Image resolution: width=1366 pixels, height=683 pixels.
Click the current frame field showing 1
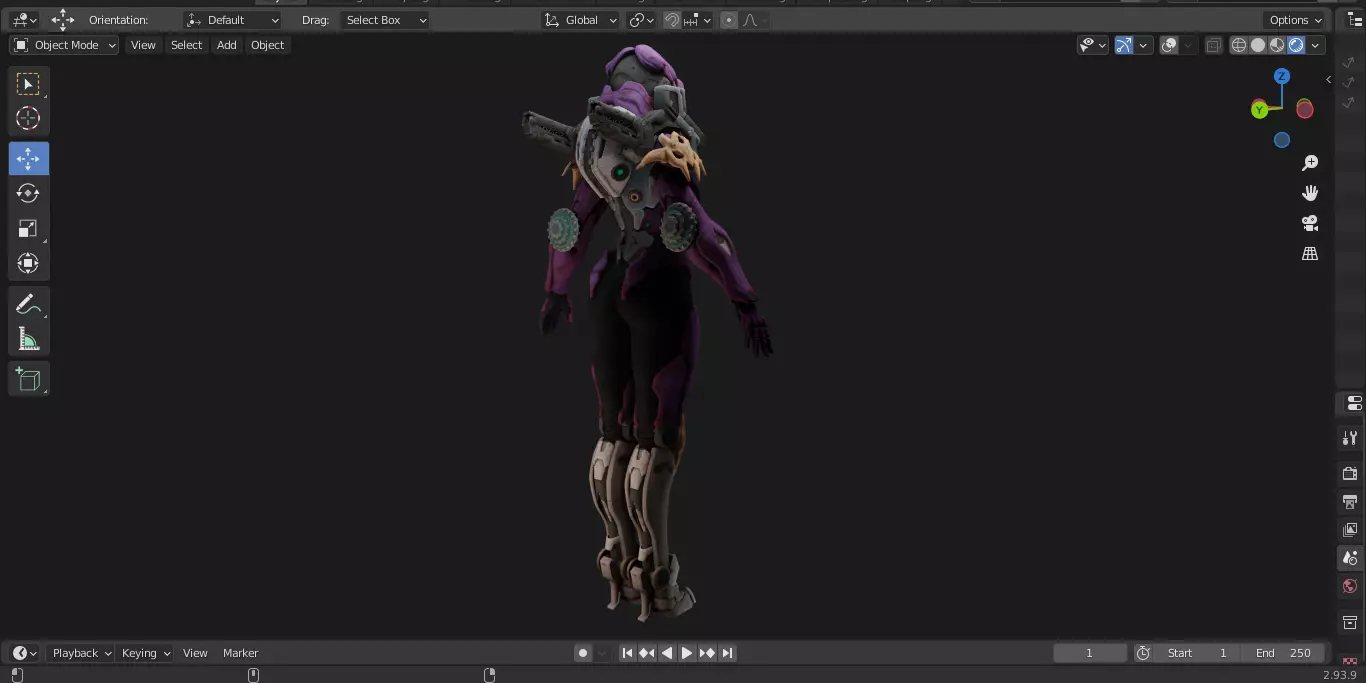coord(1090,653)
